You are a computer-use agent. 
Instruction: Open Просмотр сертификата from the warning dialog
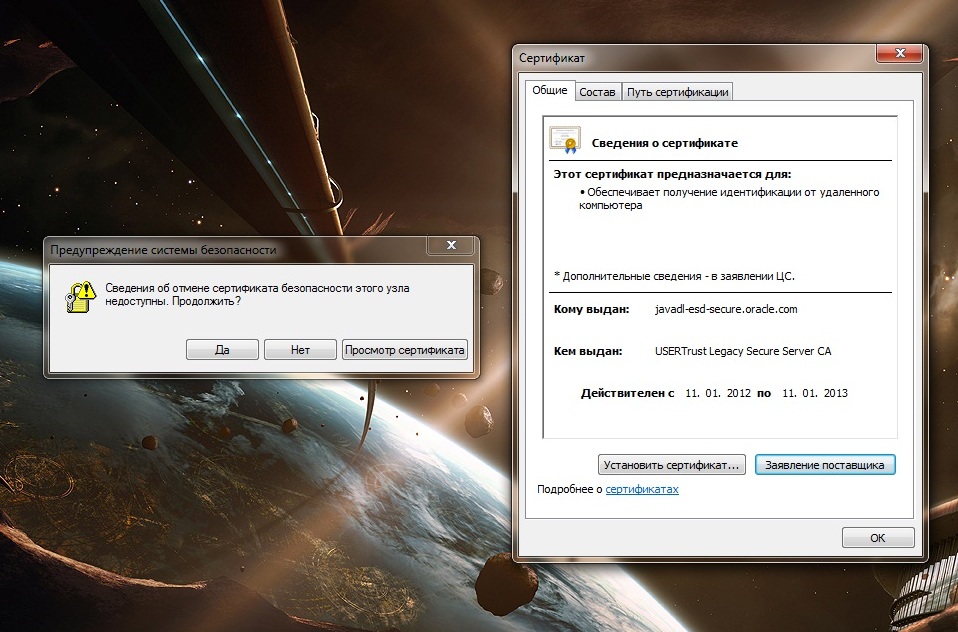tap(404, 350)
